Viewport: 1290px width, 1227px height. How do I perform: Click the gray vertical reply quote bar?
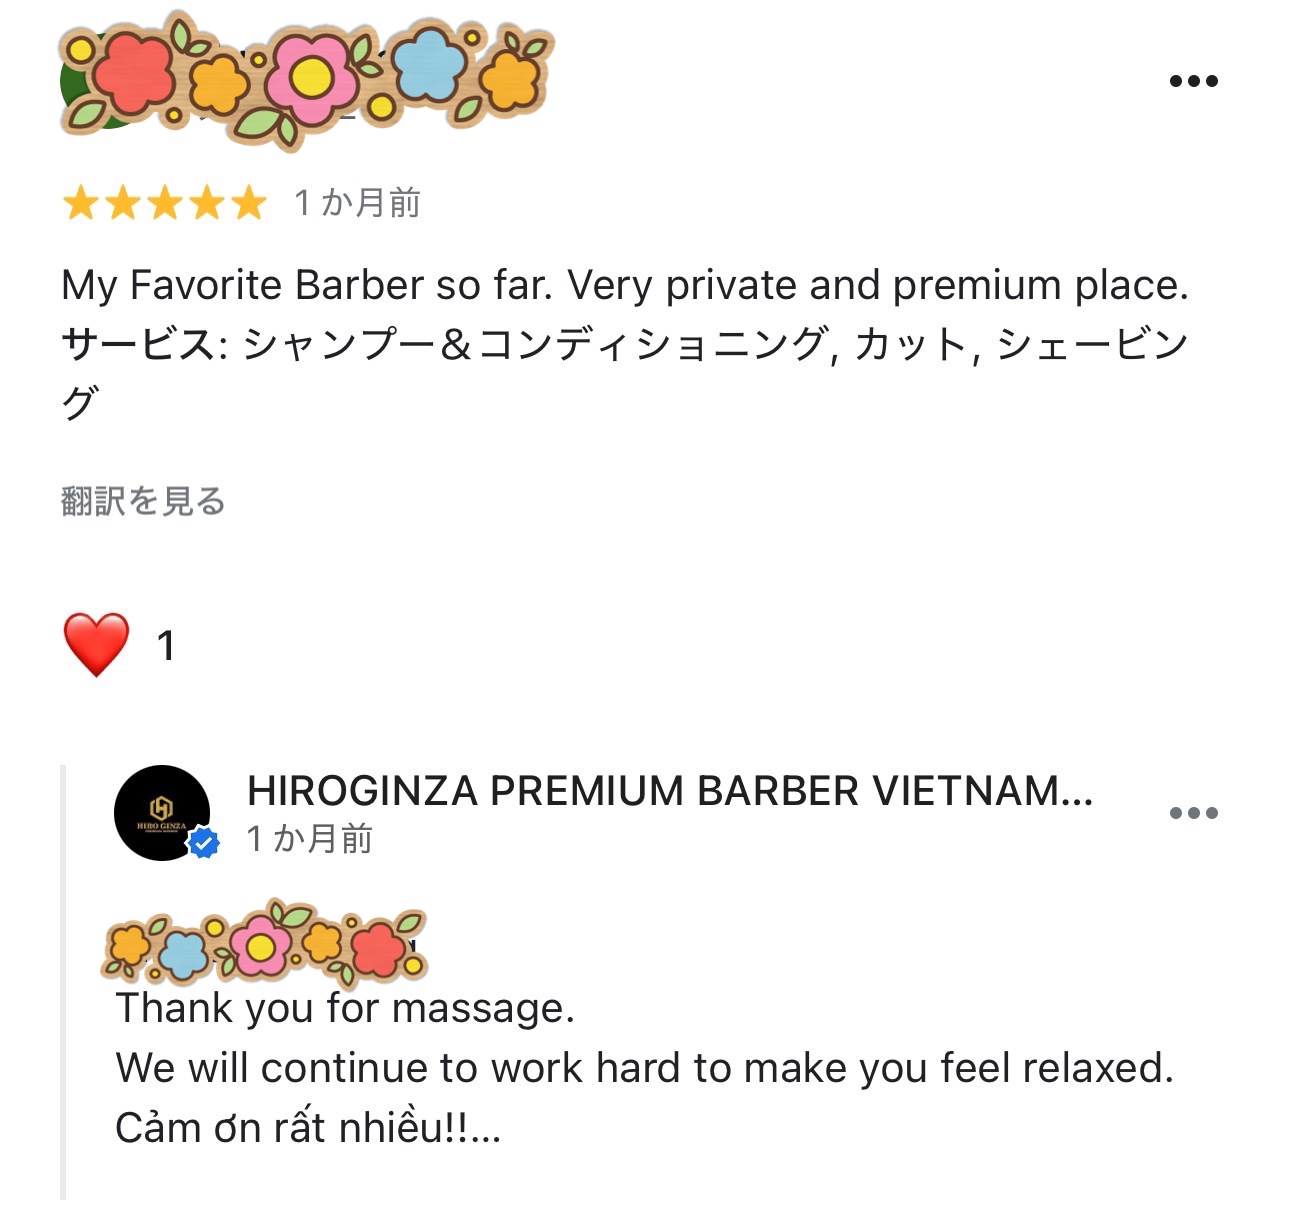click(x=63, y=982)
